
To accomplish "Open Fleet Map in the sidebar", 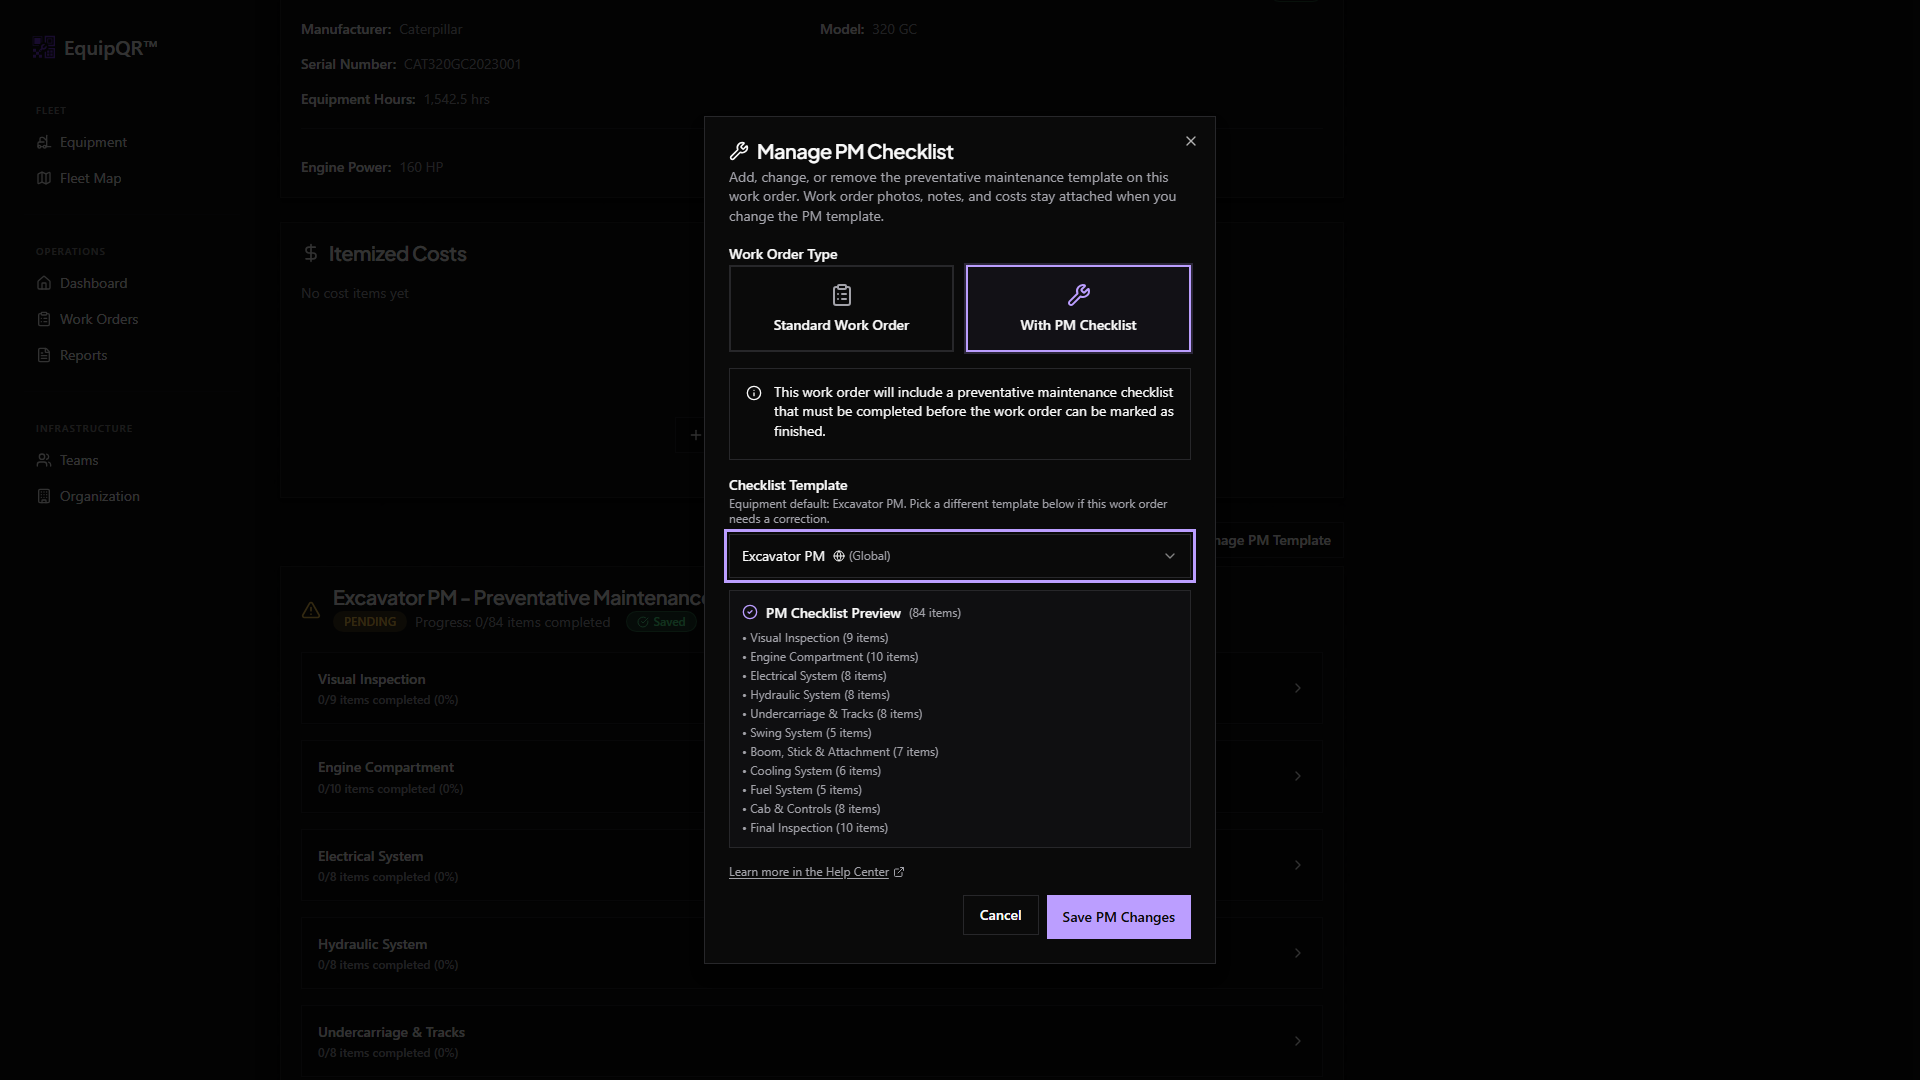I will point(90,178).
